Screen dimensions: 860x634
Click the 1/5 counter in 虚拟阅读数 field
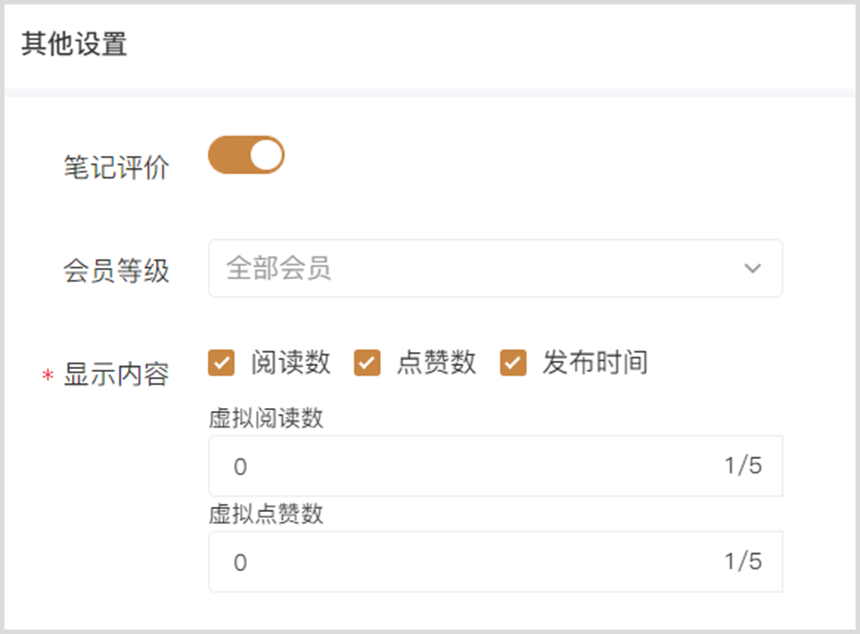coord(743,466)
